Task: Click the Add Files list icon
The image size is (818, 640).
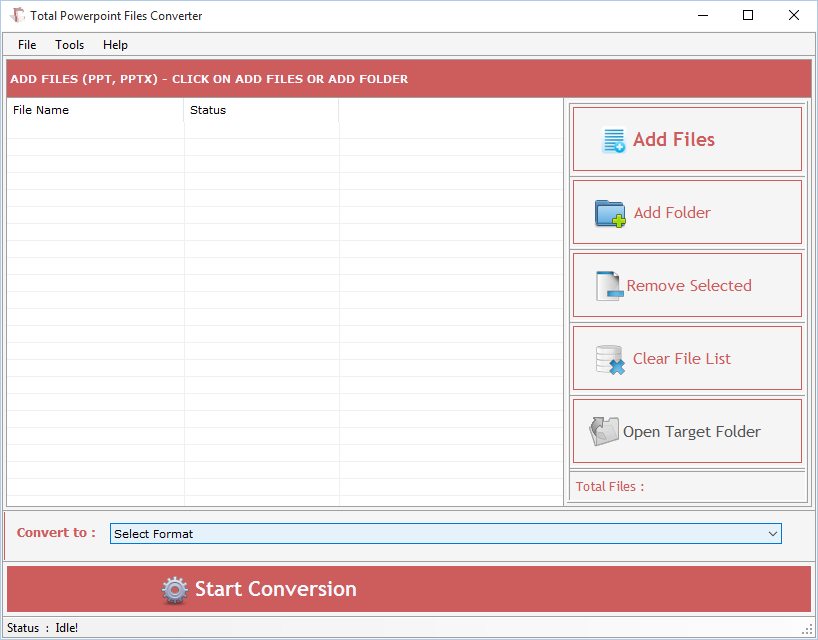Action: coord(614,140)
